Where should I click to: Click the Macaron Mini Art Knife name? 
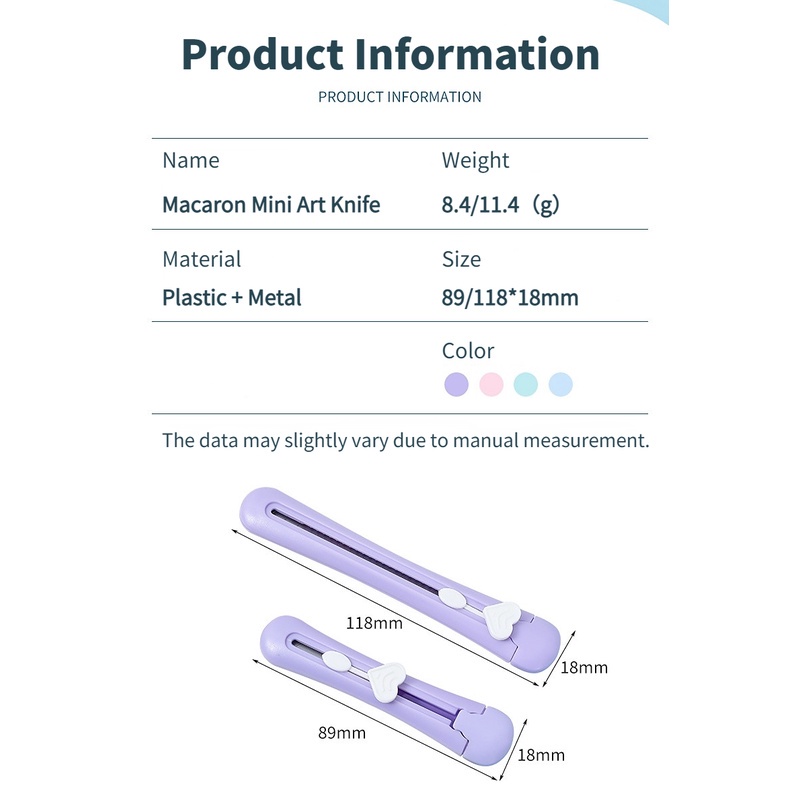click(x=271, y=205)
